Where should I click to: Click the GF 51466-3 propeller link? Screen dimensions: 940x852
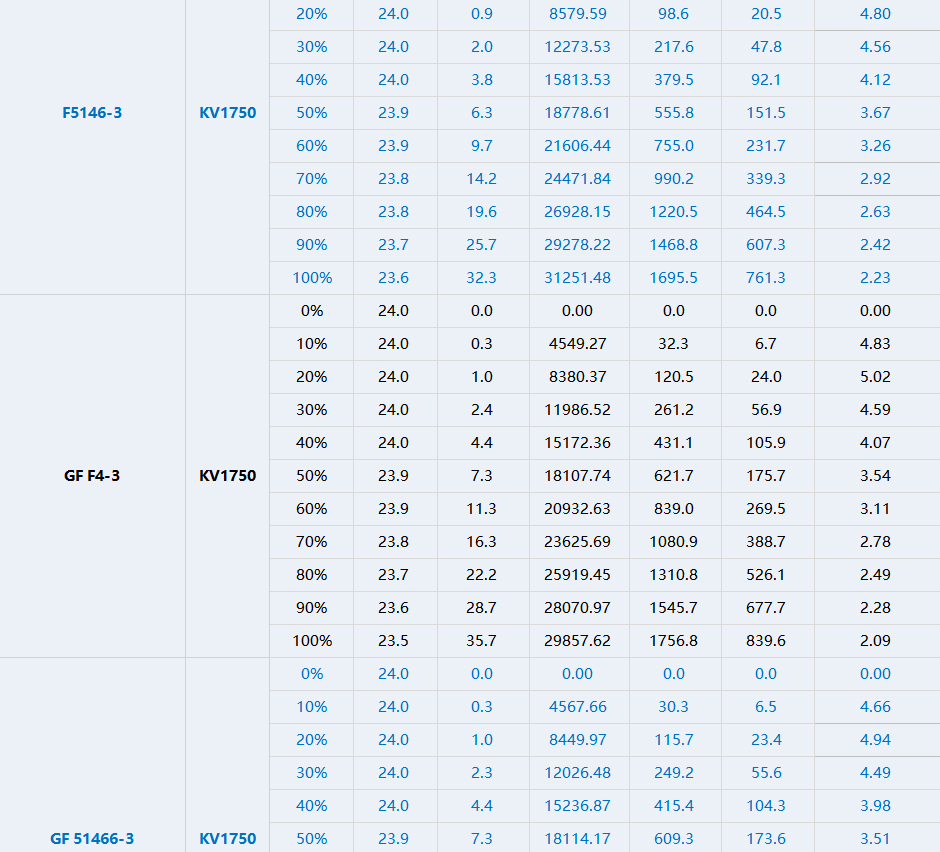coord(92,839)
